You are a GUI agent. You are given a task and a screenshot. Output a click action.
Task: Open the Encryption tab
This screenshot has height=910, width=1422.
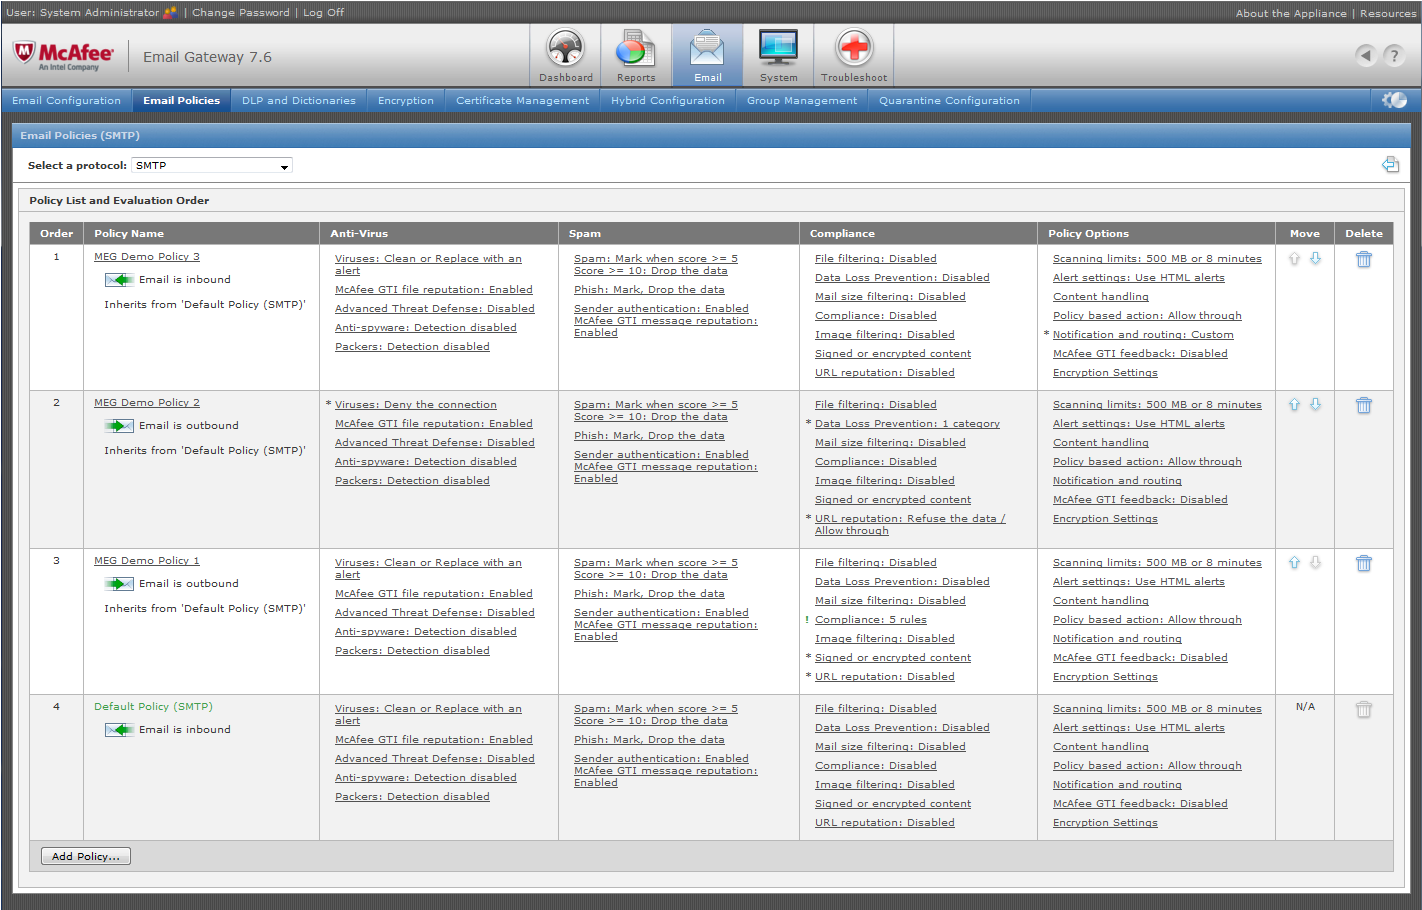point(405,100)
